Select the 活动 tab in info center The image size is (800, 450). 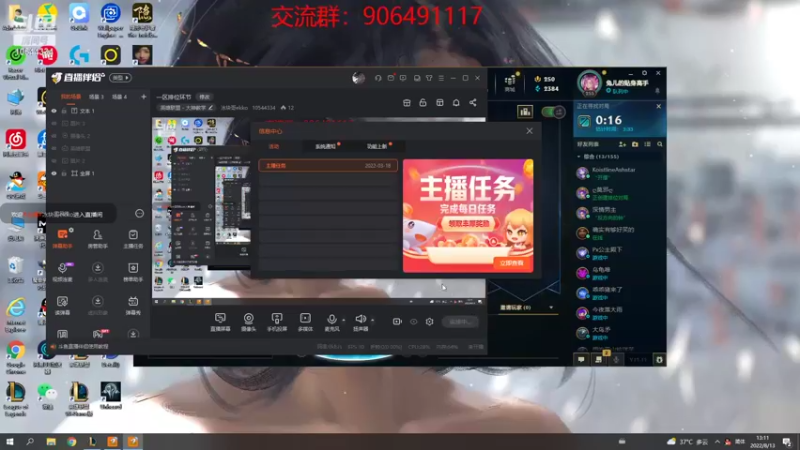(274, 146)
